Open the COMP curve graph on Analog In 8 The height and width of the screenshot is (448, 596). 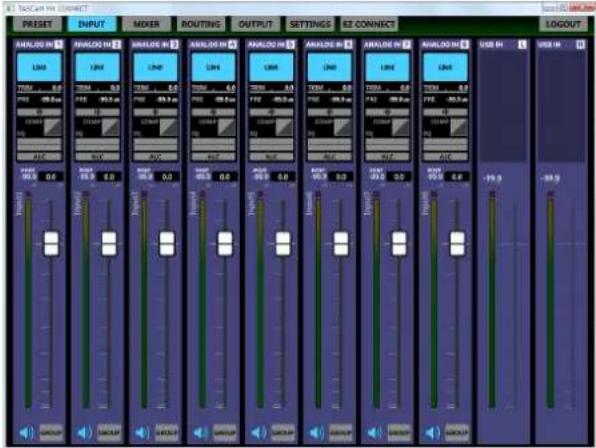[x=459, y=127]
